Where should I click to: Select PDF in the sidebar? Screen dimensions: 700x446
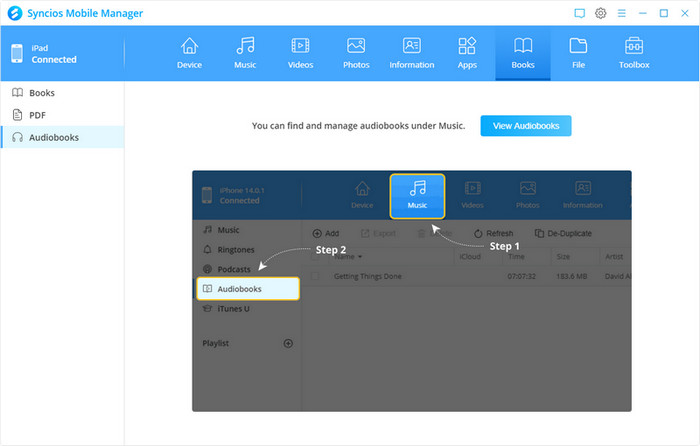(x=62, y=115)
